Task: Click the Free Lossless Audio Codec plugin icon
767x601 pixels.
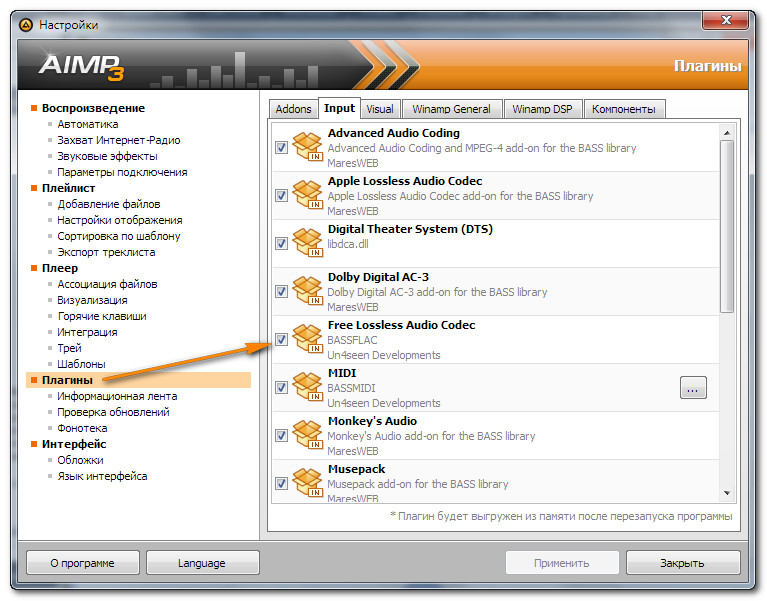Action: pos(308,339)
